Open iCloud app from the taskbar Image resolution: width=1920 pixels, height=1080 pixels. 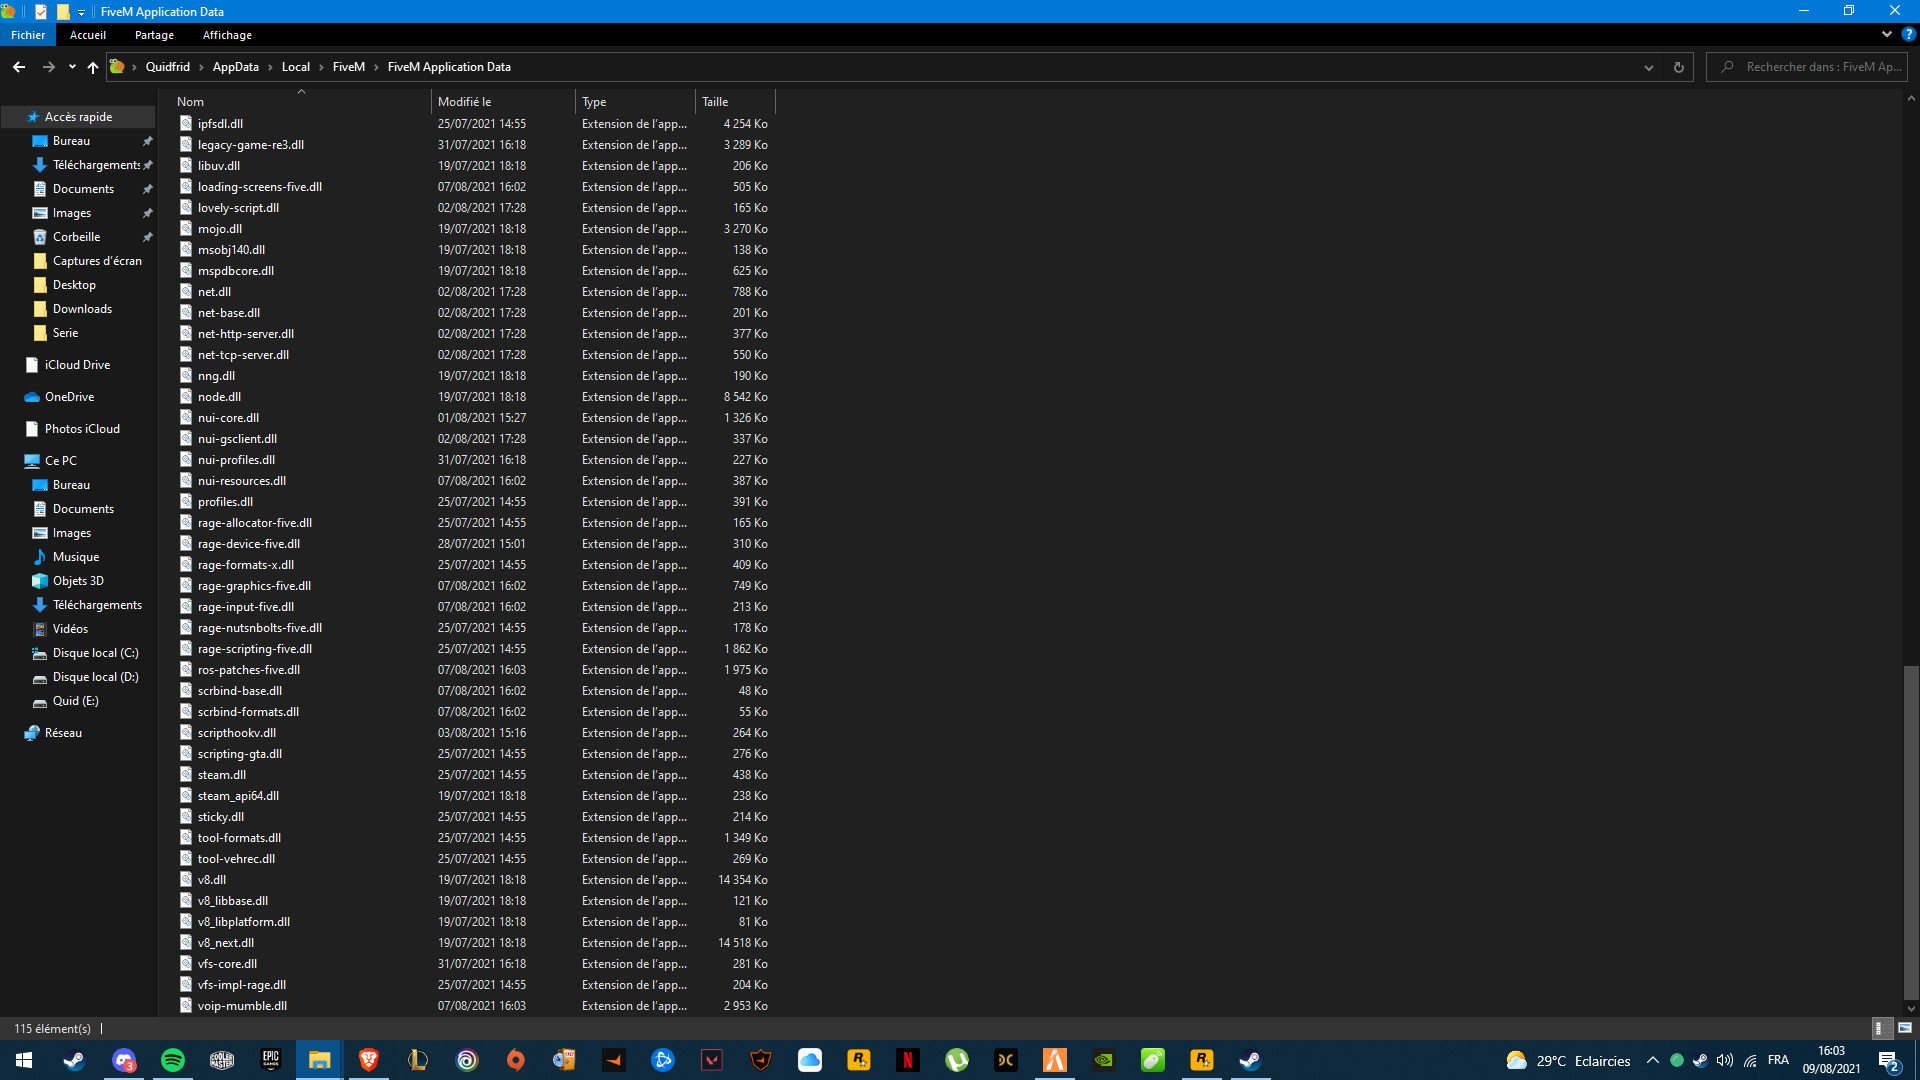coord(810,1060)
